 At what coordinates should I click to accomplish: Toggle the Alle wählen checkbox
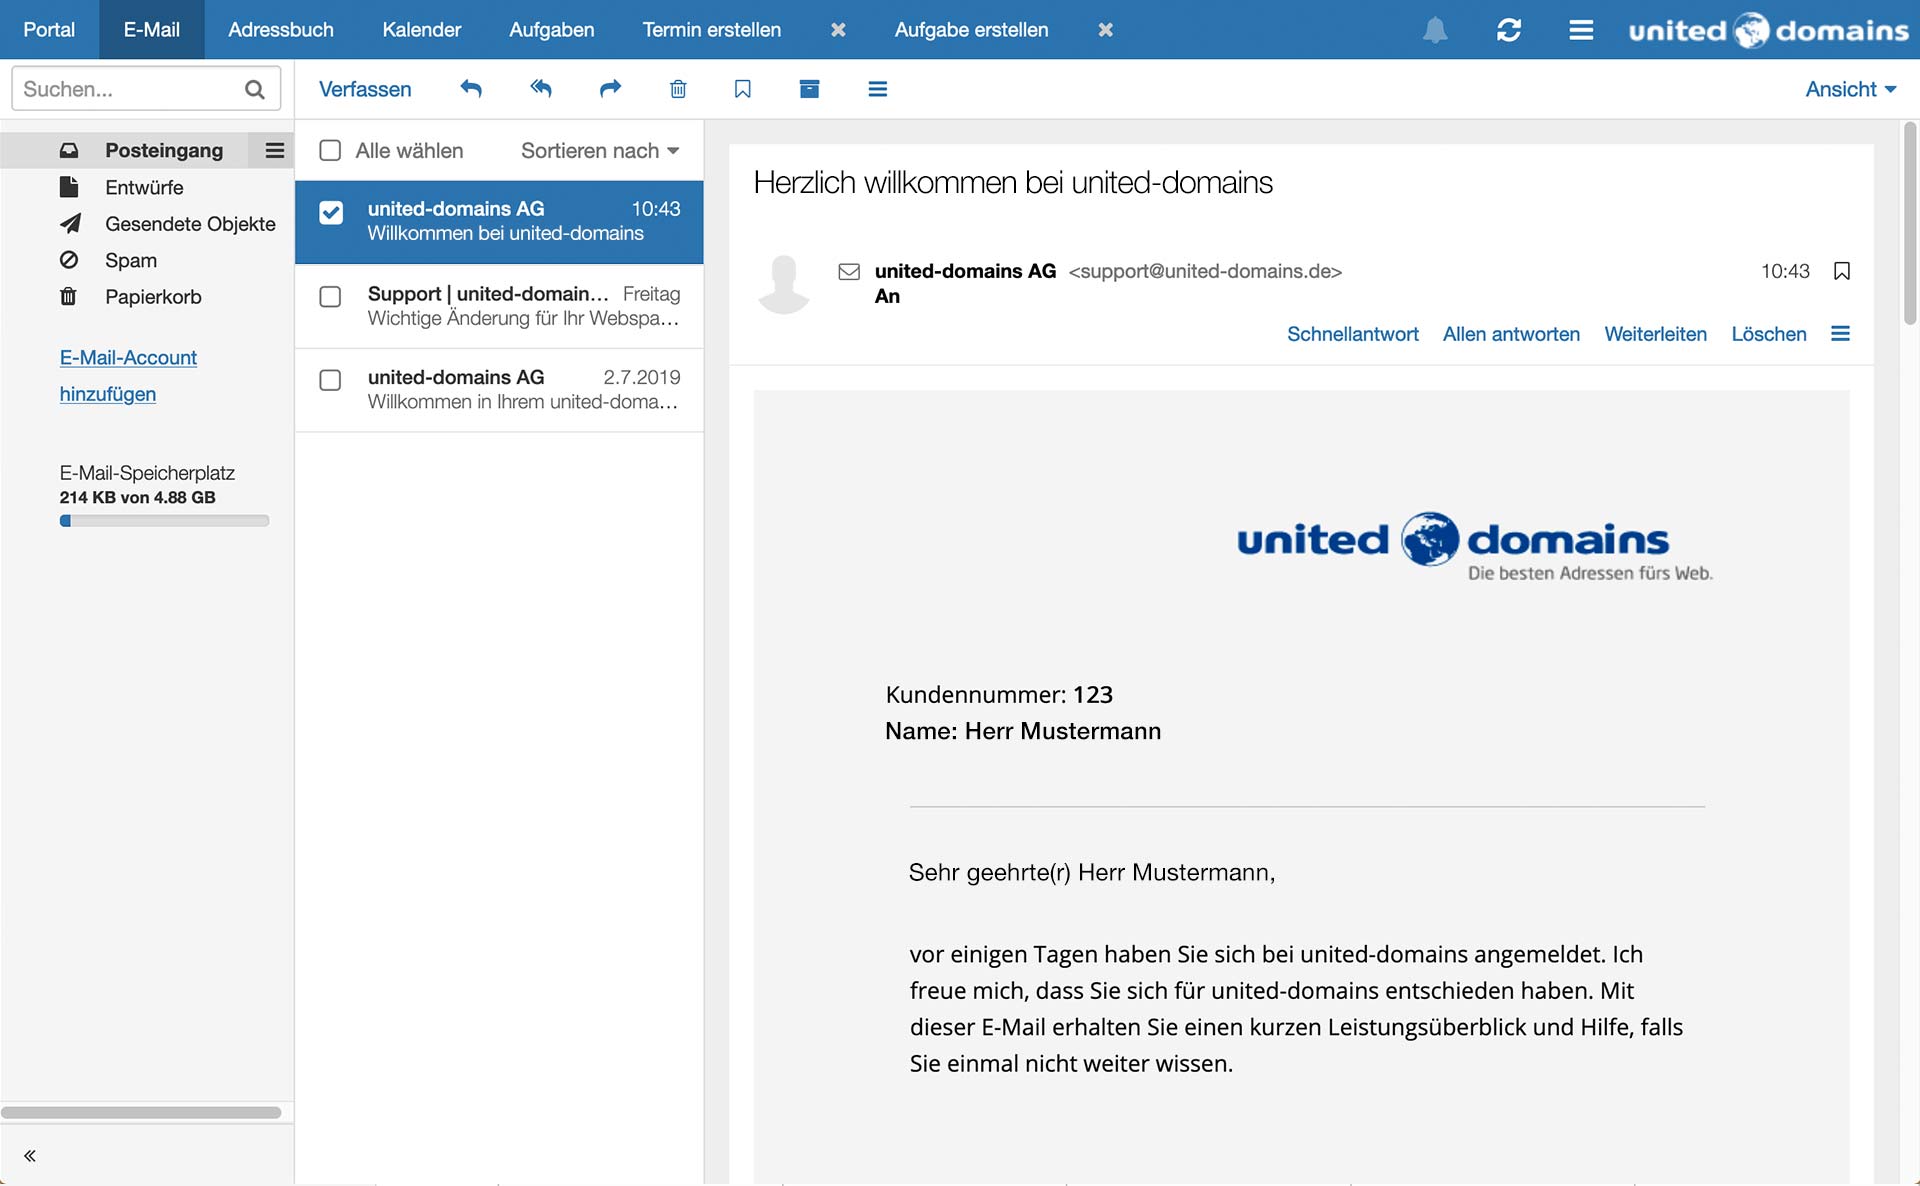coord(330,150)
